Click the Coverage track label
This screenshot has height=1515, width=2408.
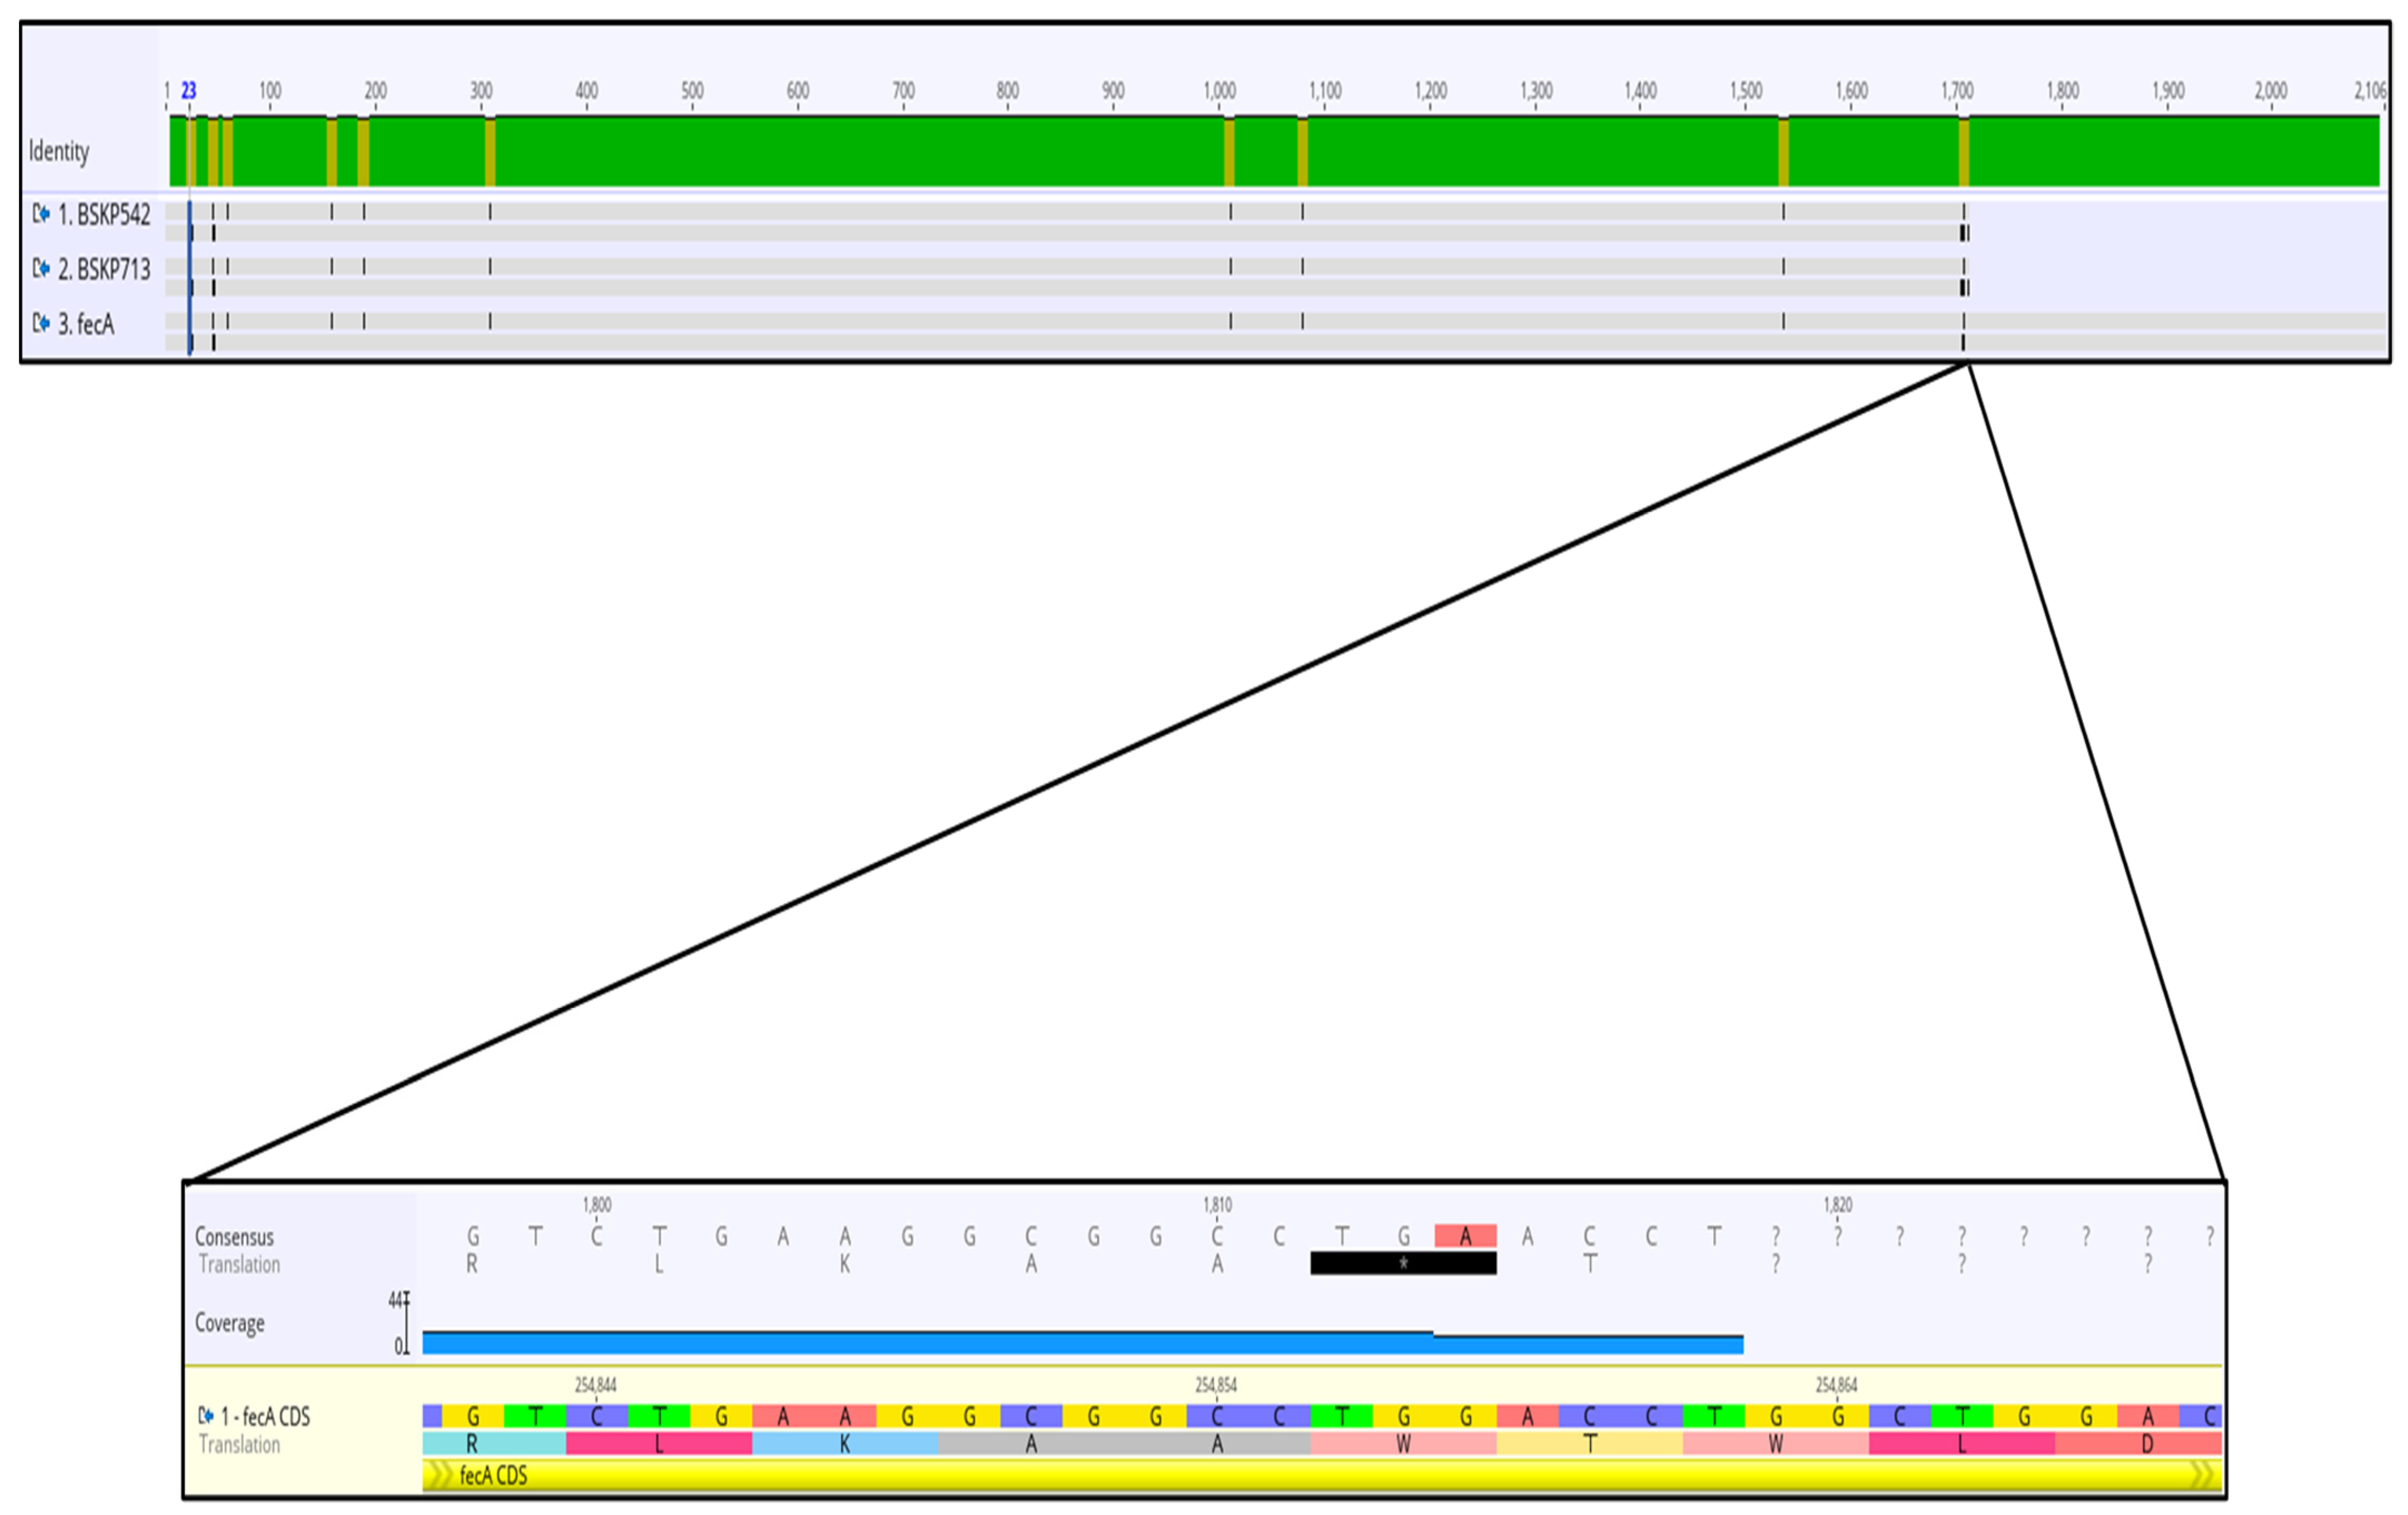point(229,1323)
